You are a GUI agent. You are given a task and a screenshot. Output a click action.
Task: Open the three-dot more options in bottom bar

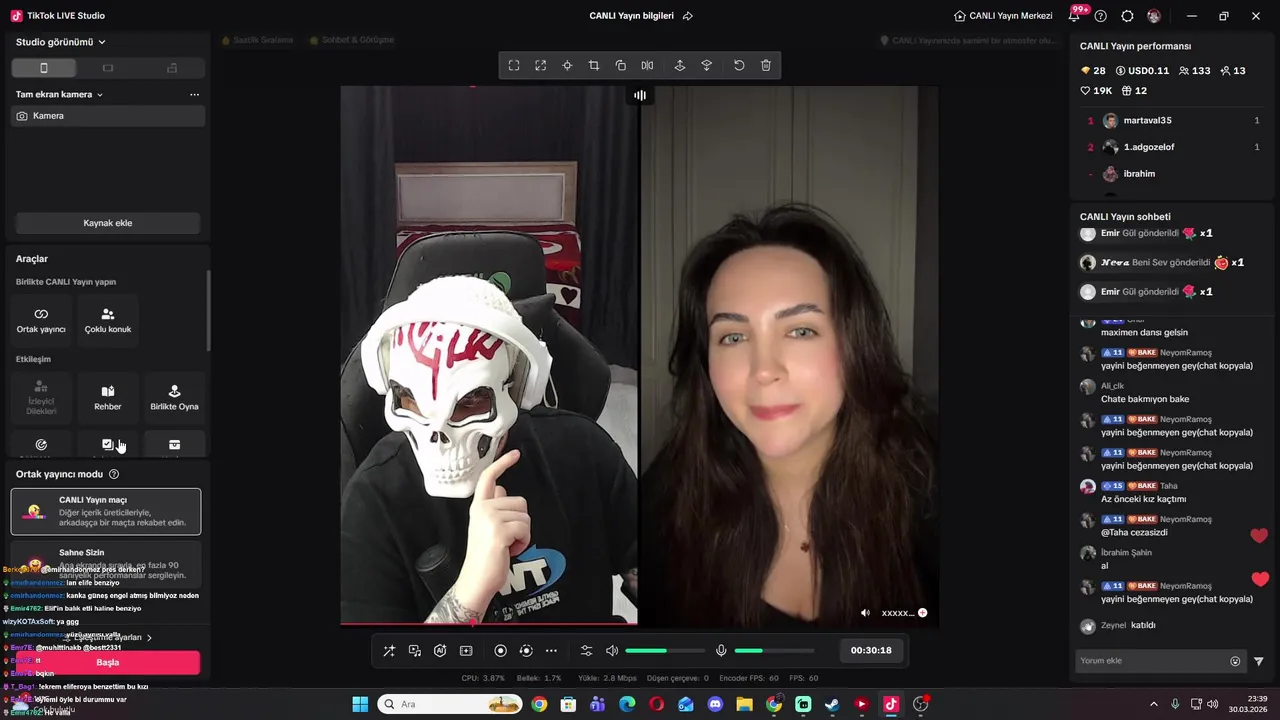pyautogui.click(x=551, y=651)
